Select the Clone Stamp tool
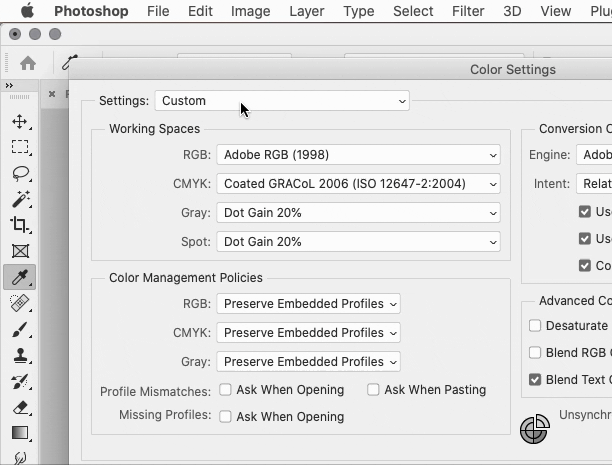The image size is (612, 465). 20,355
